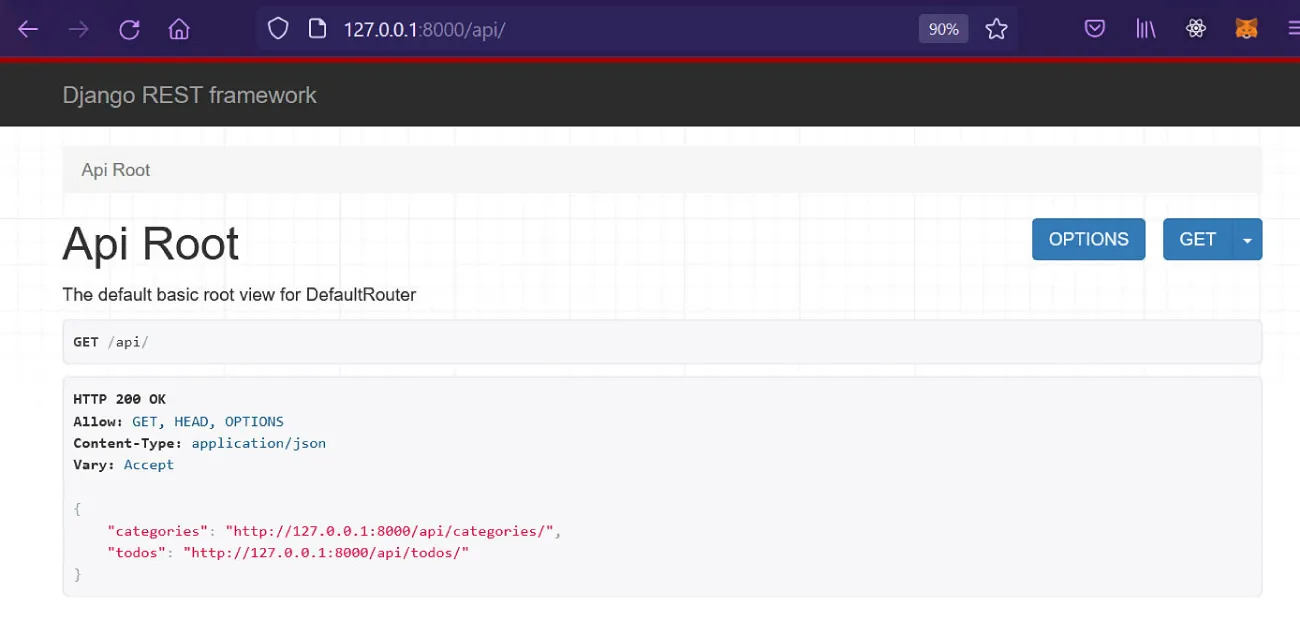Viewport: 1300px width, 617px height.
Task: Save this page to Pocket
Action: [x=1093, y=28]
